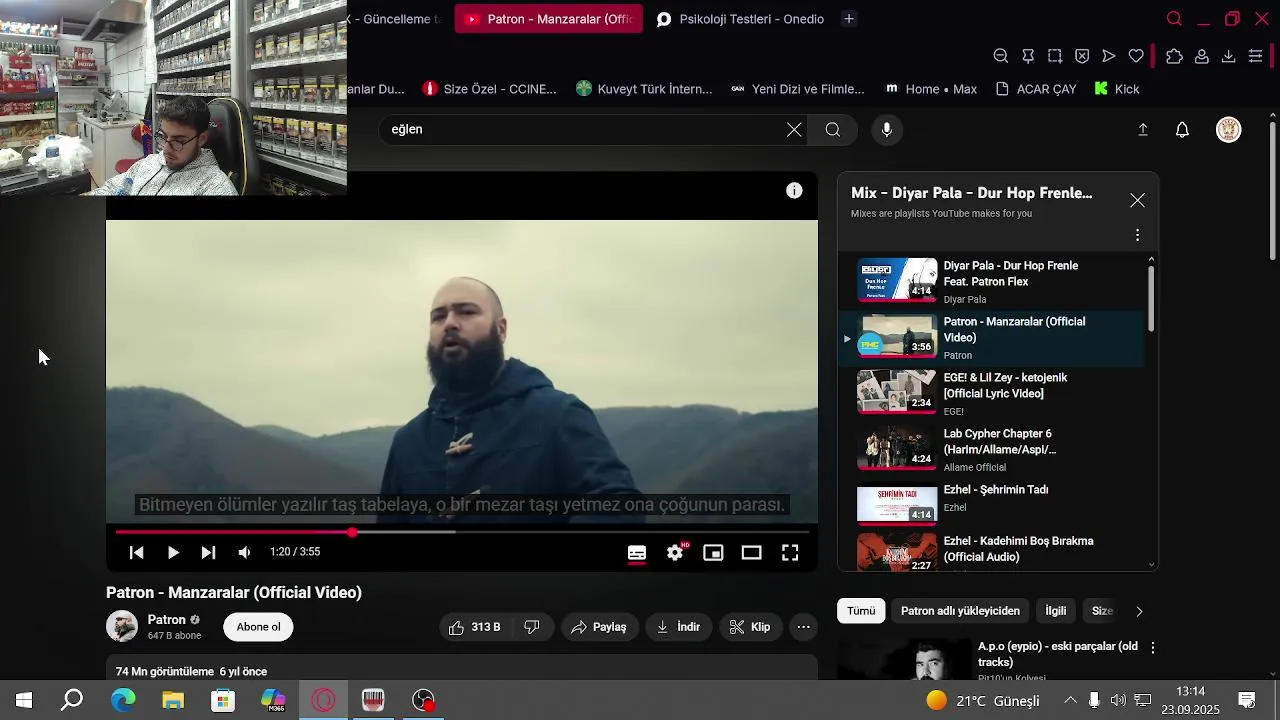Screen dimensions: 1280x720
Task: Switch to Psikoloji Testleri Onedio tab
Action: tap(741, 19)
